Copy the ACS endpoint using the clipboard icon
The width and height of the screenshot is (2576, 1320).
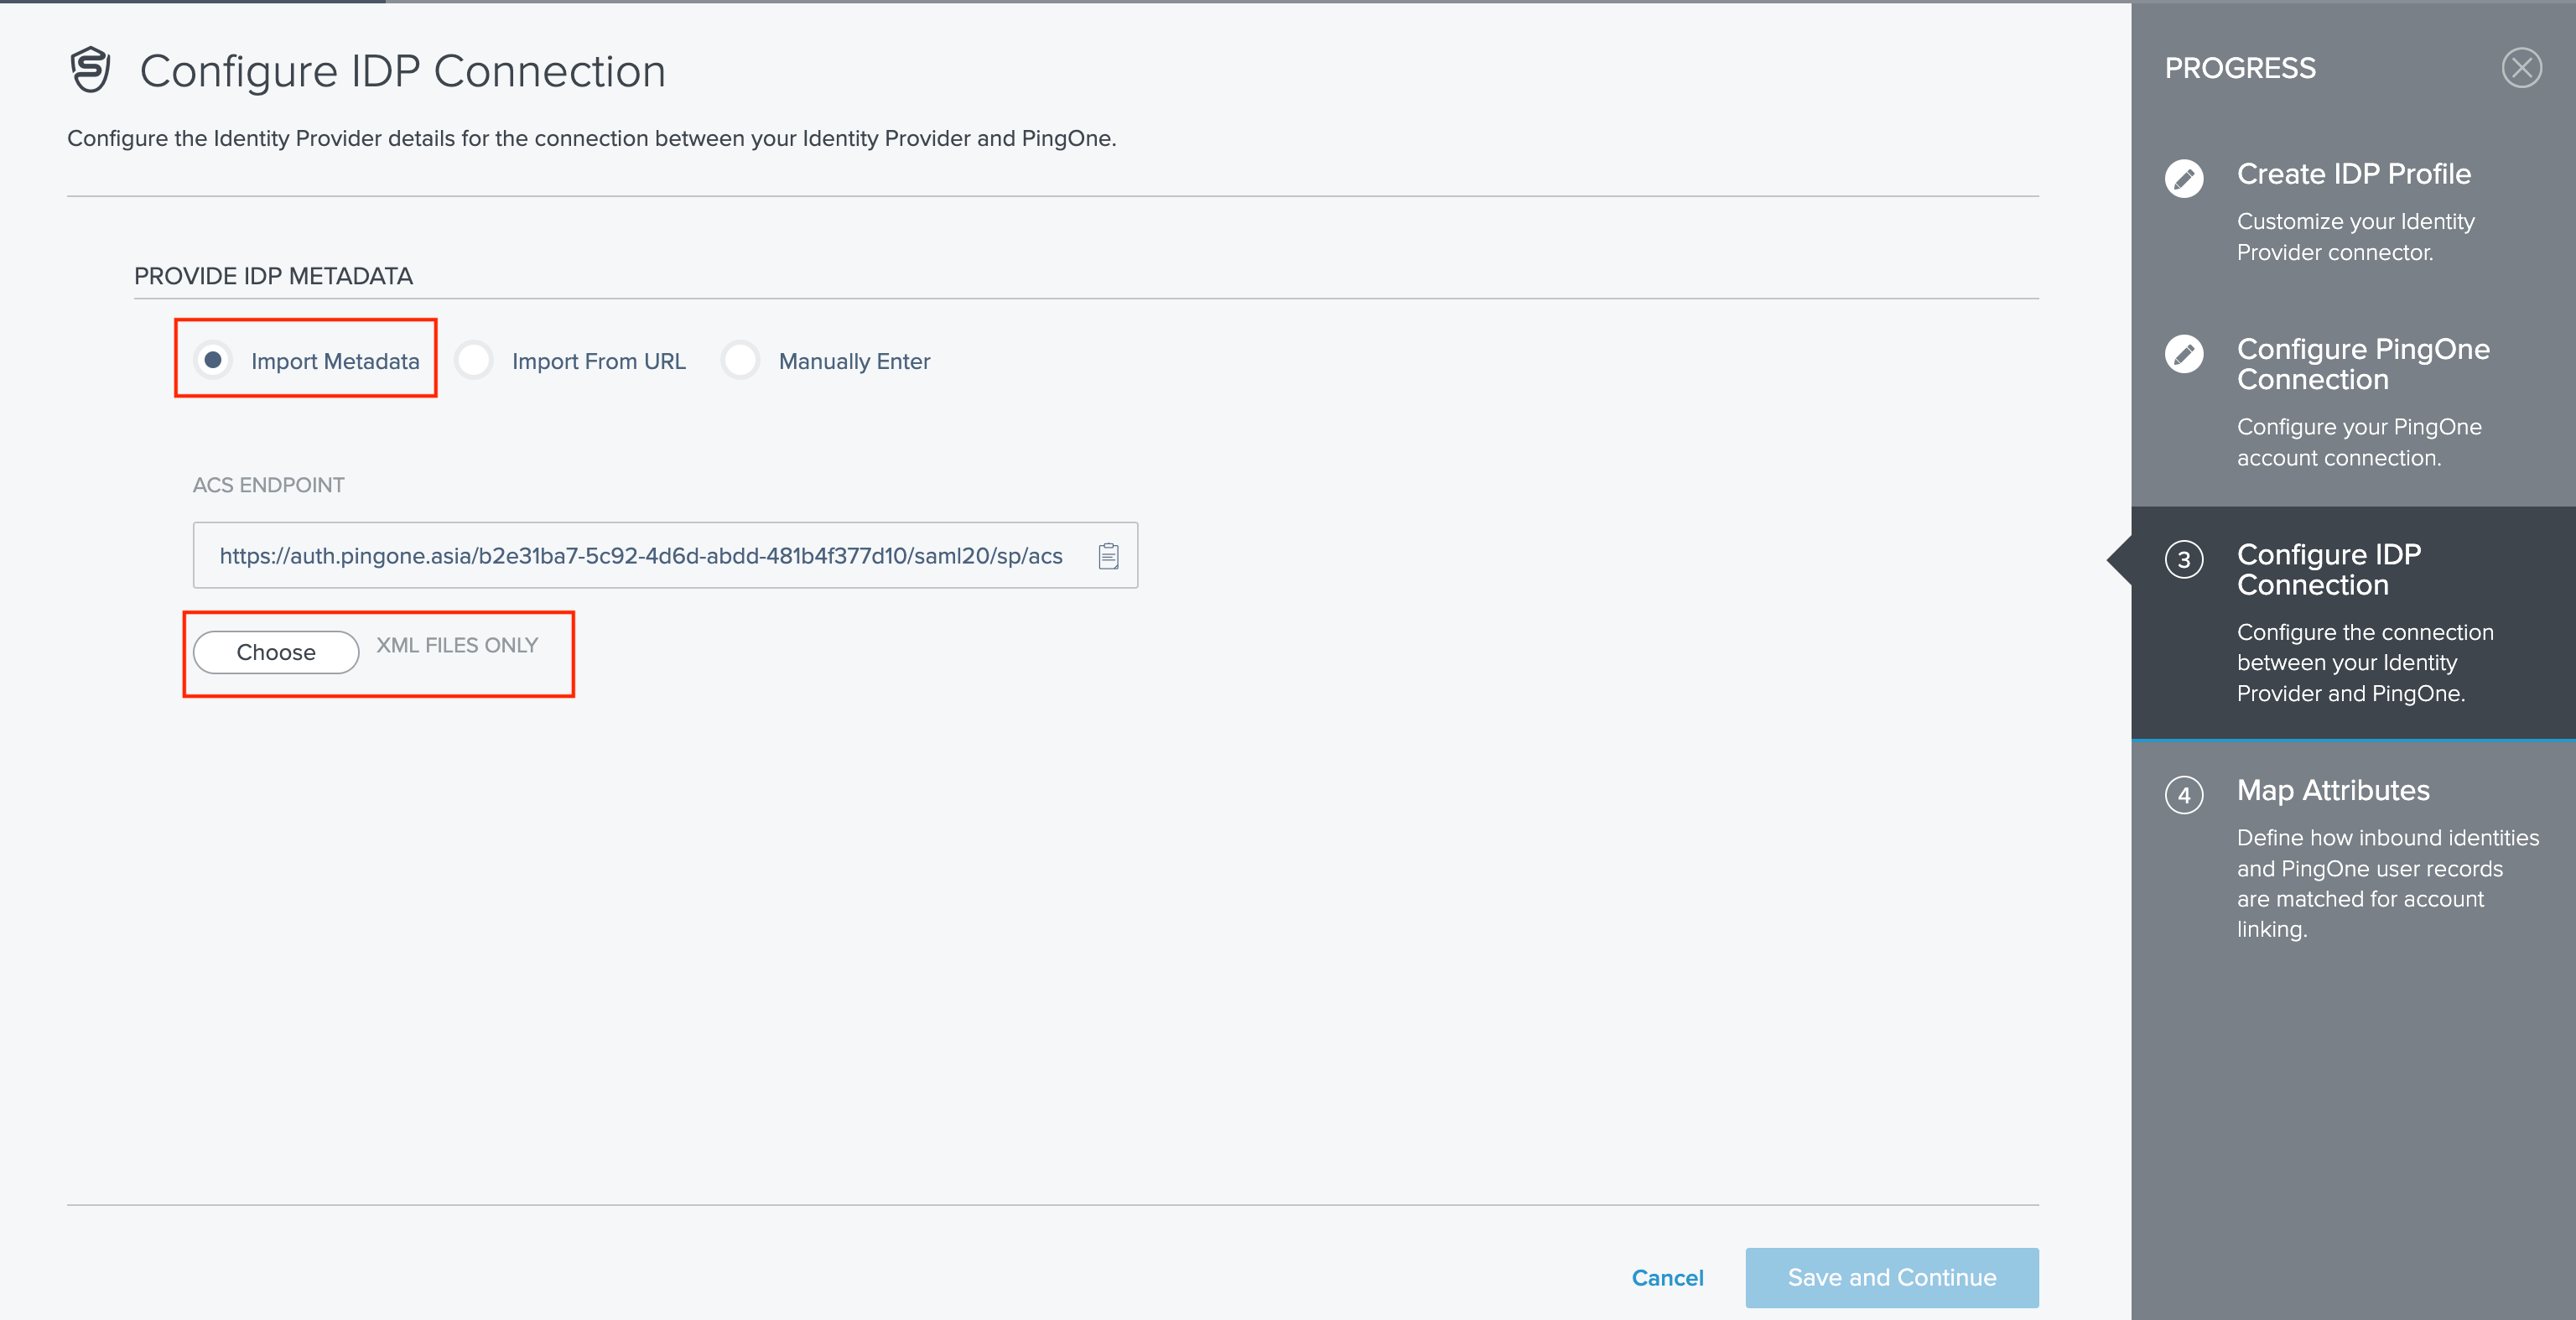click(1108, 556)
